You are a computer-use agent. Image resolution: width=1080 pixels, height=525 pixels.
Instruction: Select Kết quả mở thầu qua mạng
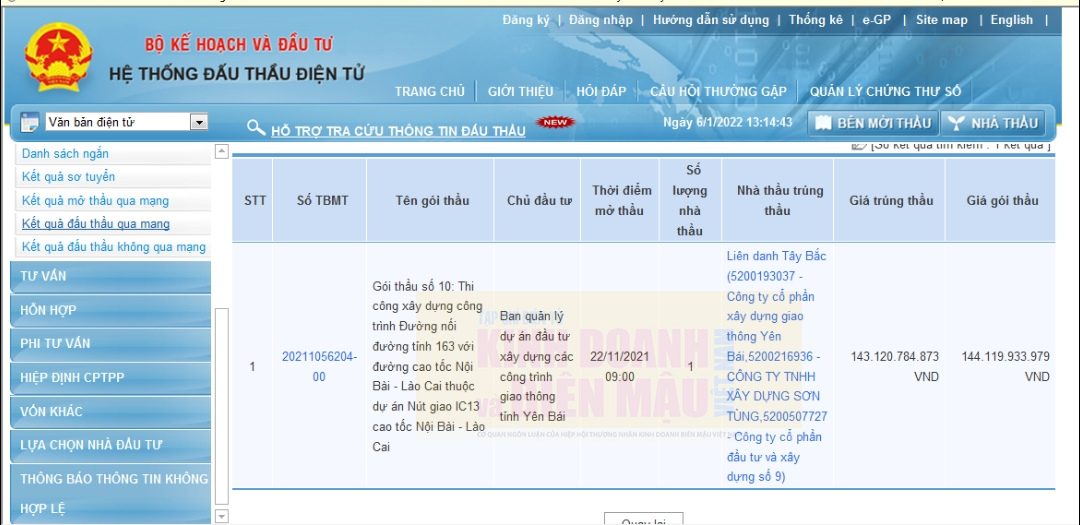(x=95, y=201)
